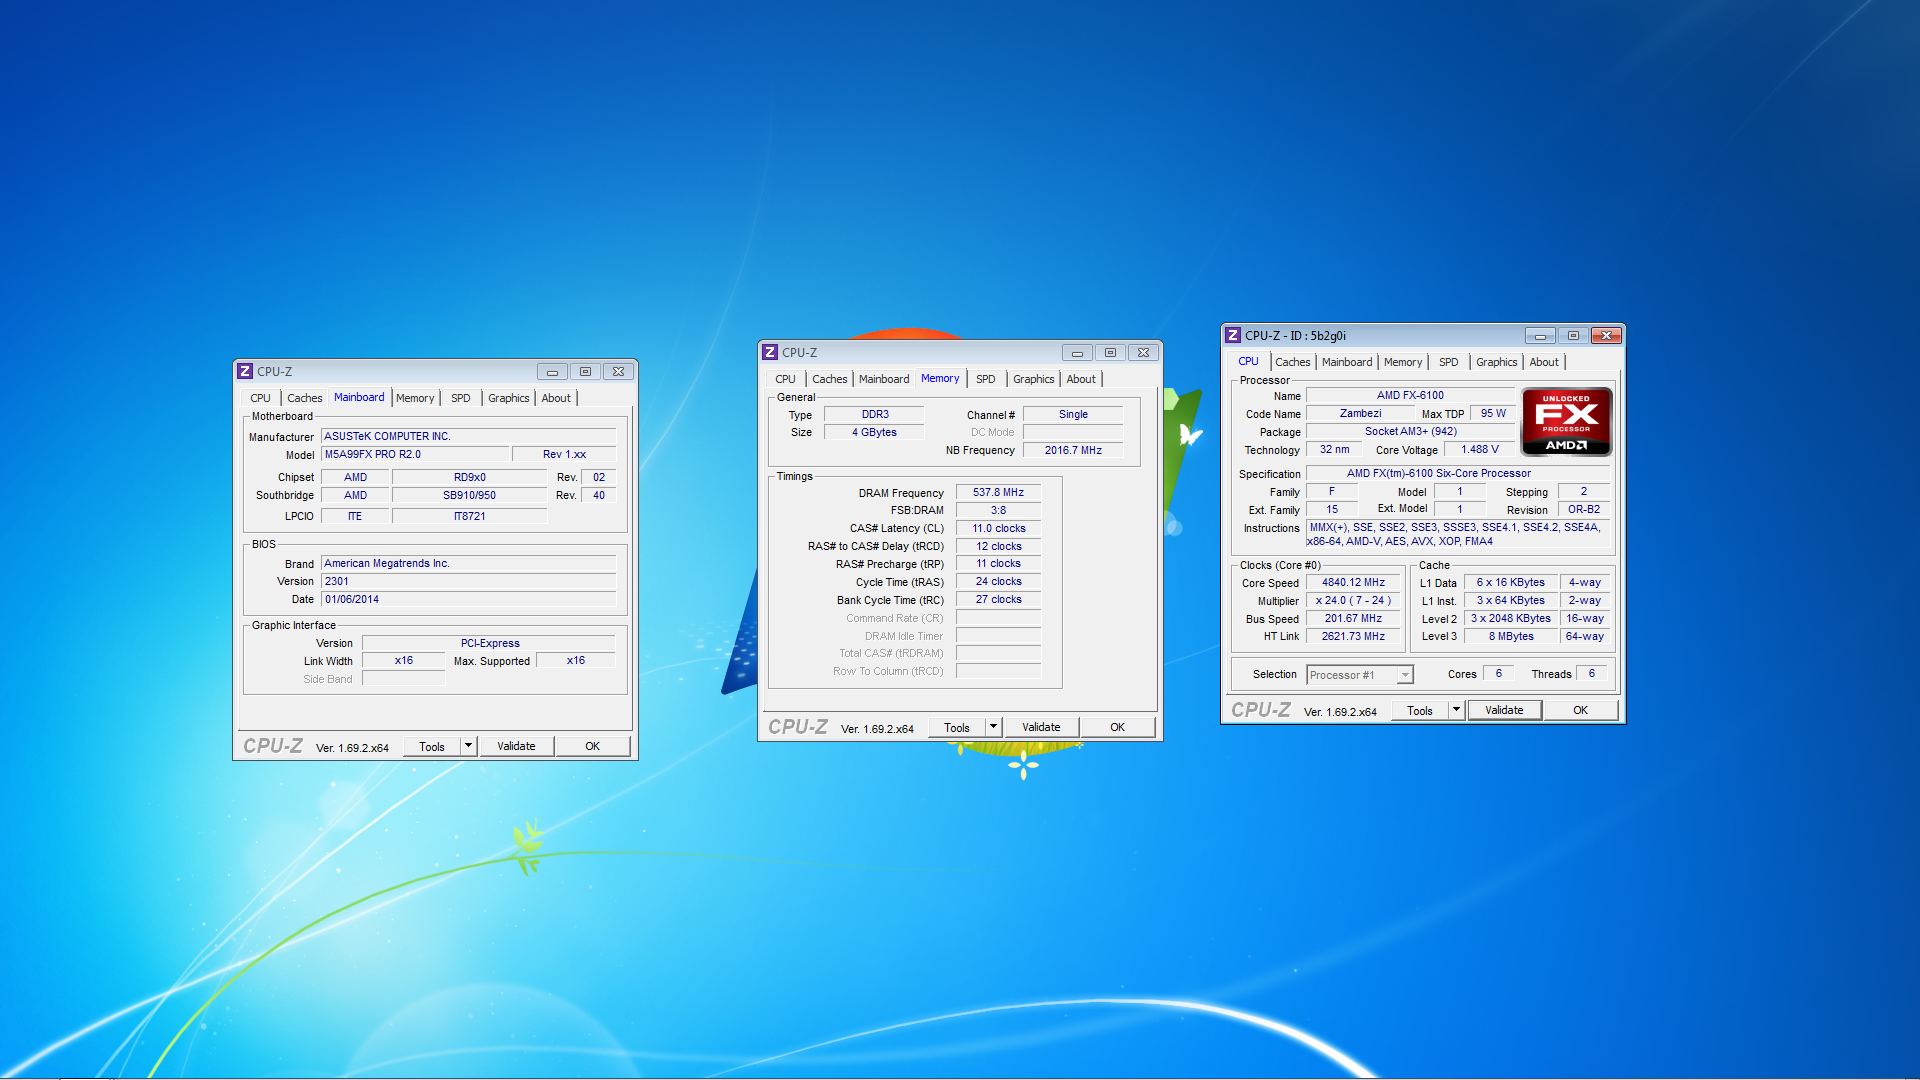The height and width of the screenshot is (1080, 1920).
Task: Open Caches tab in right CPU-Z window
Action: point(1292,362)
